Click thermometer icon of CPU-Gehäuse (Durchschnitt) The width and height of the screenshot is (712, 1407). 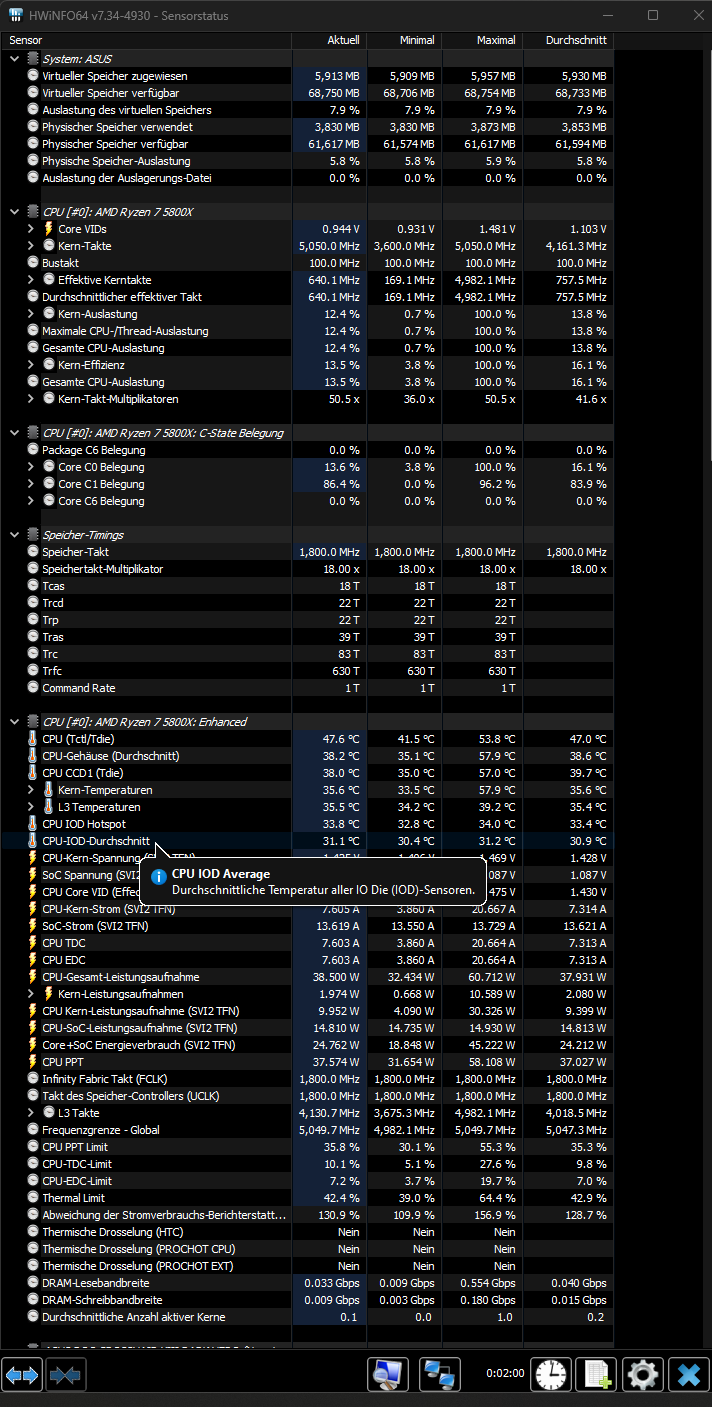coord(33,756)
